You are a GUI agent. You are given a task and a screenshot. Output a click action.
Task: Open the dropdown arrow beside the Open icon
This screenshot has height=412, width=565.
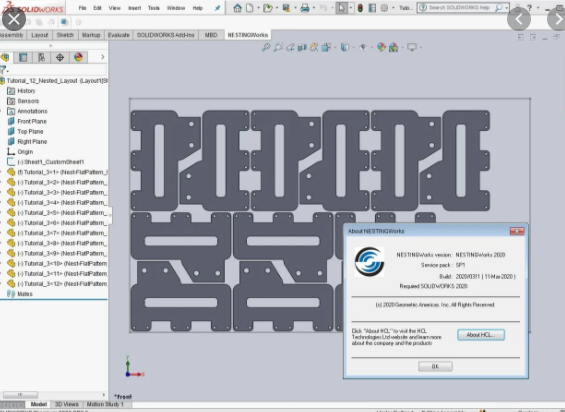(x=277, y=8)
